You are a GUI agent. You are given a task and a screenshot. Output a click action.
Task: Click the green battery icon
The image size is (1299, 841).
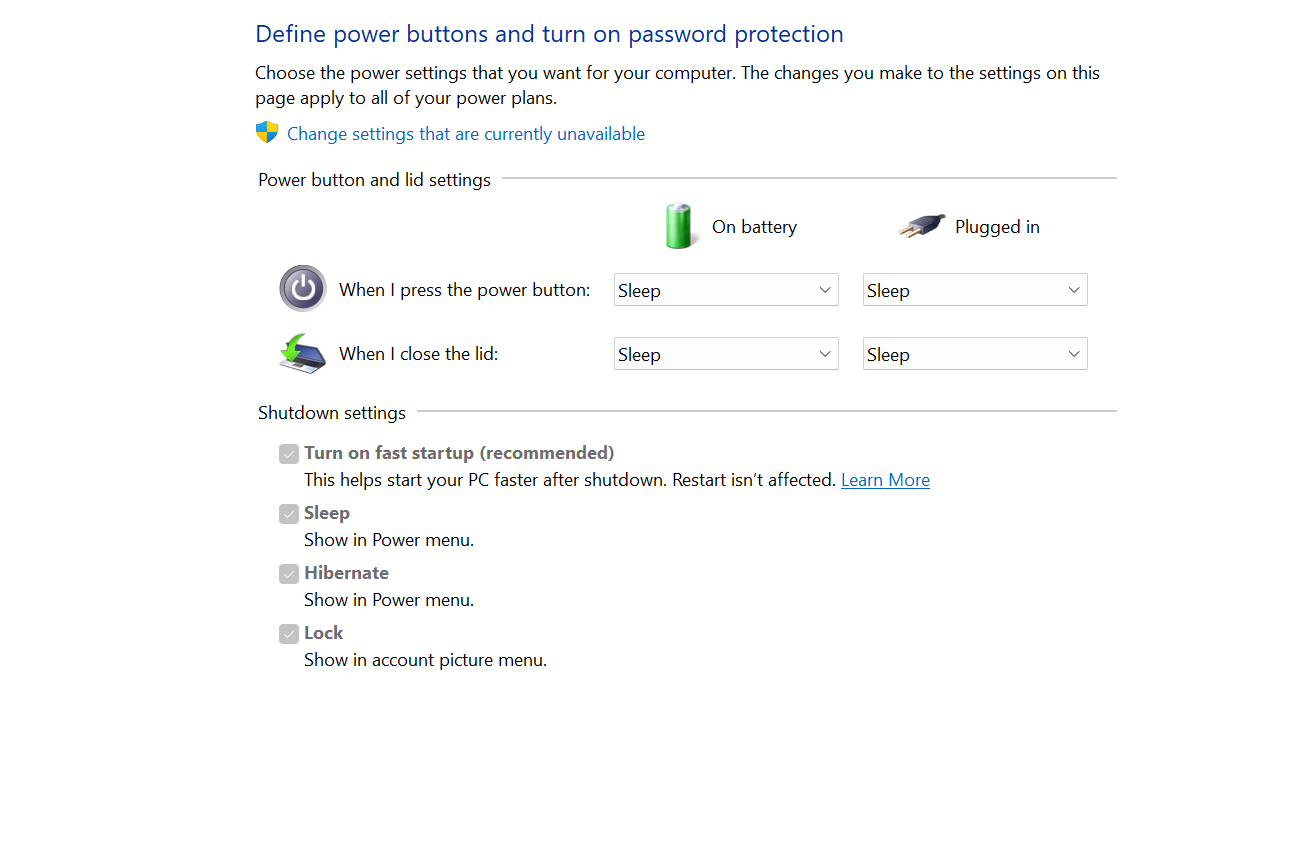click(678, 226)
